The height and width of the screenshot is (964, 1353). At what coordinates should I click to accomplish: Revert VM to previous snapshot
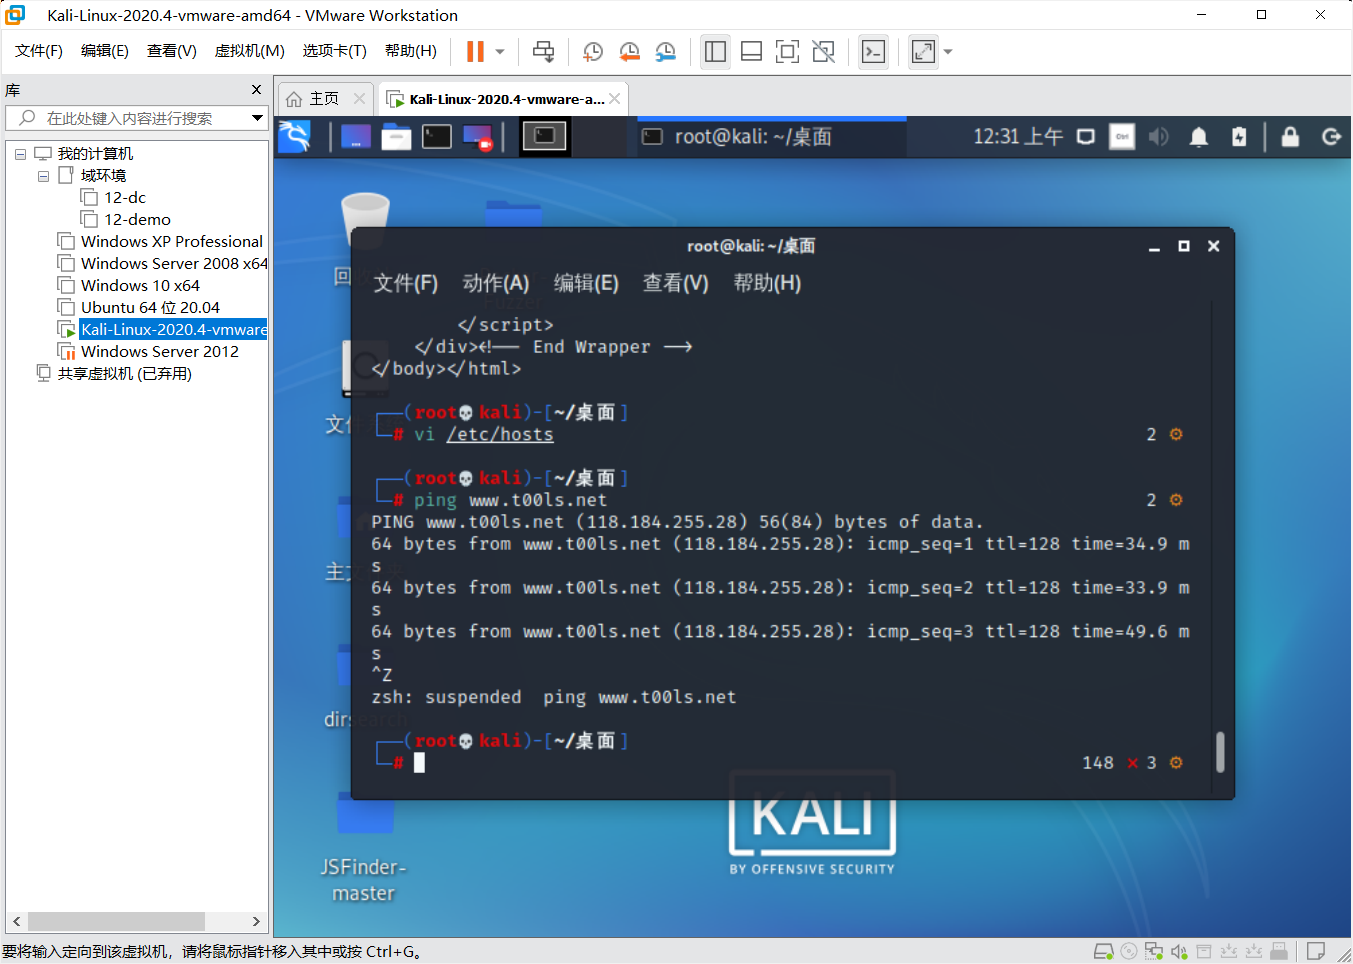629,51
